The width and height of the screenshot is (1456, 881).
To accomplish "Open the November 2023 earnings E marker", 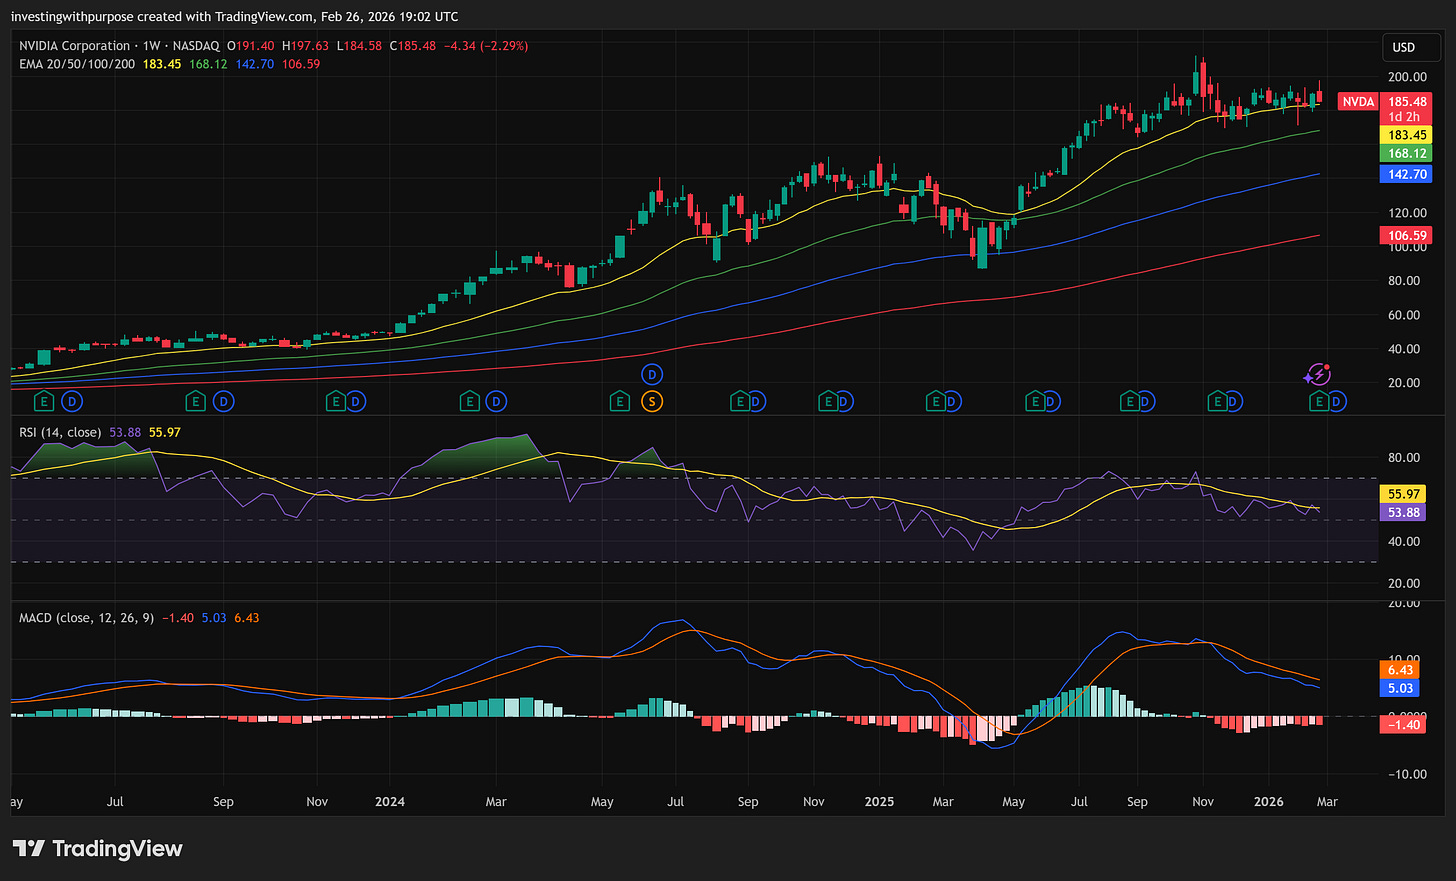I will pyautogui.click(x=337, y=401).
